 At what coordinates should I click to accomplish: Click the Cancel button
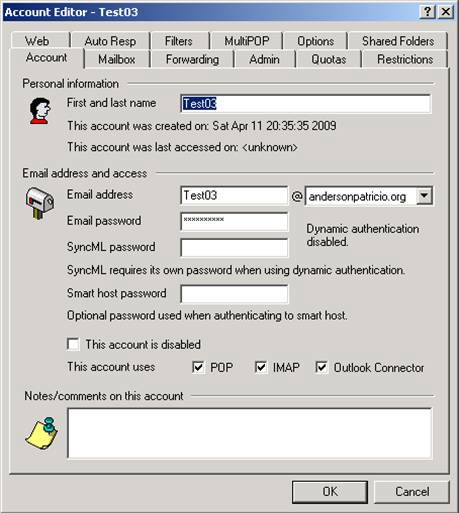coord(412,492)
